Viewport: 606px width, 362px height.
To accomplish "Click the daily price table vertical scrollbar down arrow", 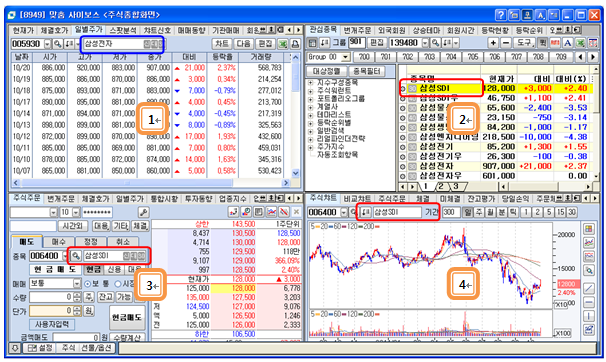I will (296, 173).
